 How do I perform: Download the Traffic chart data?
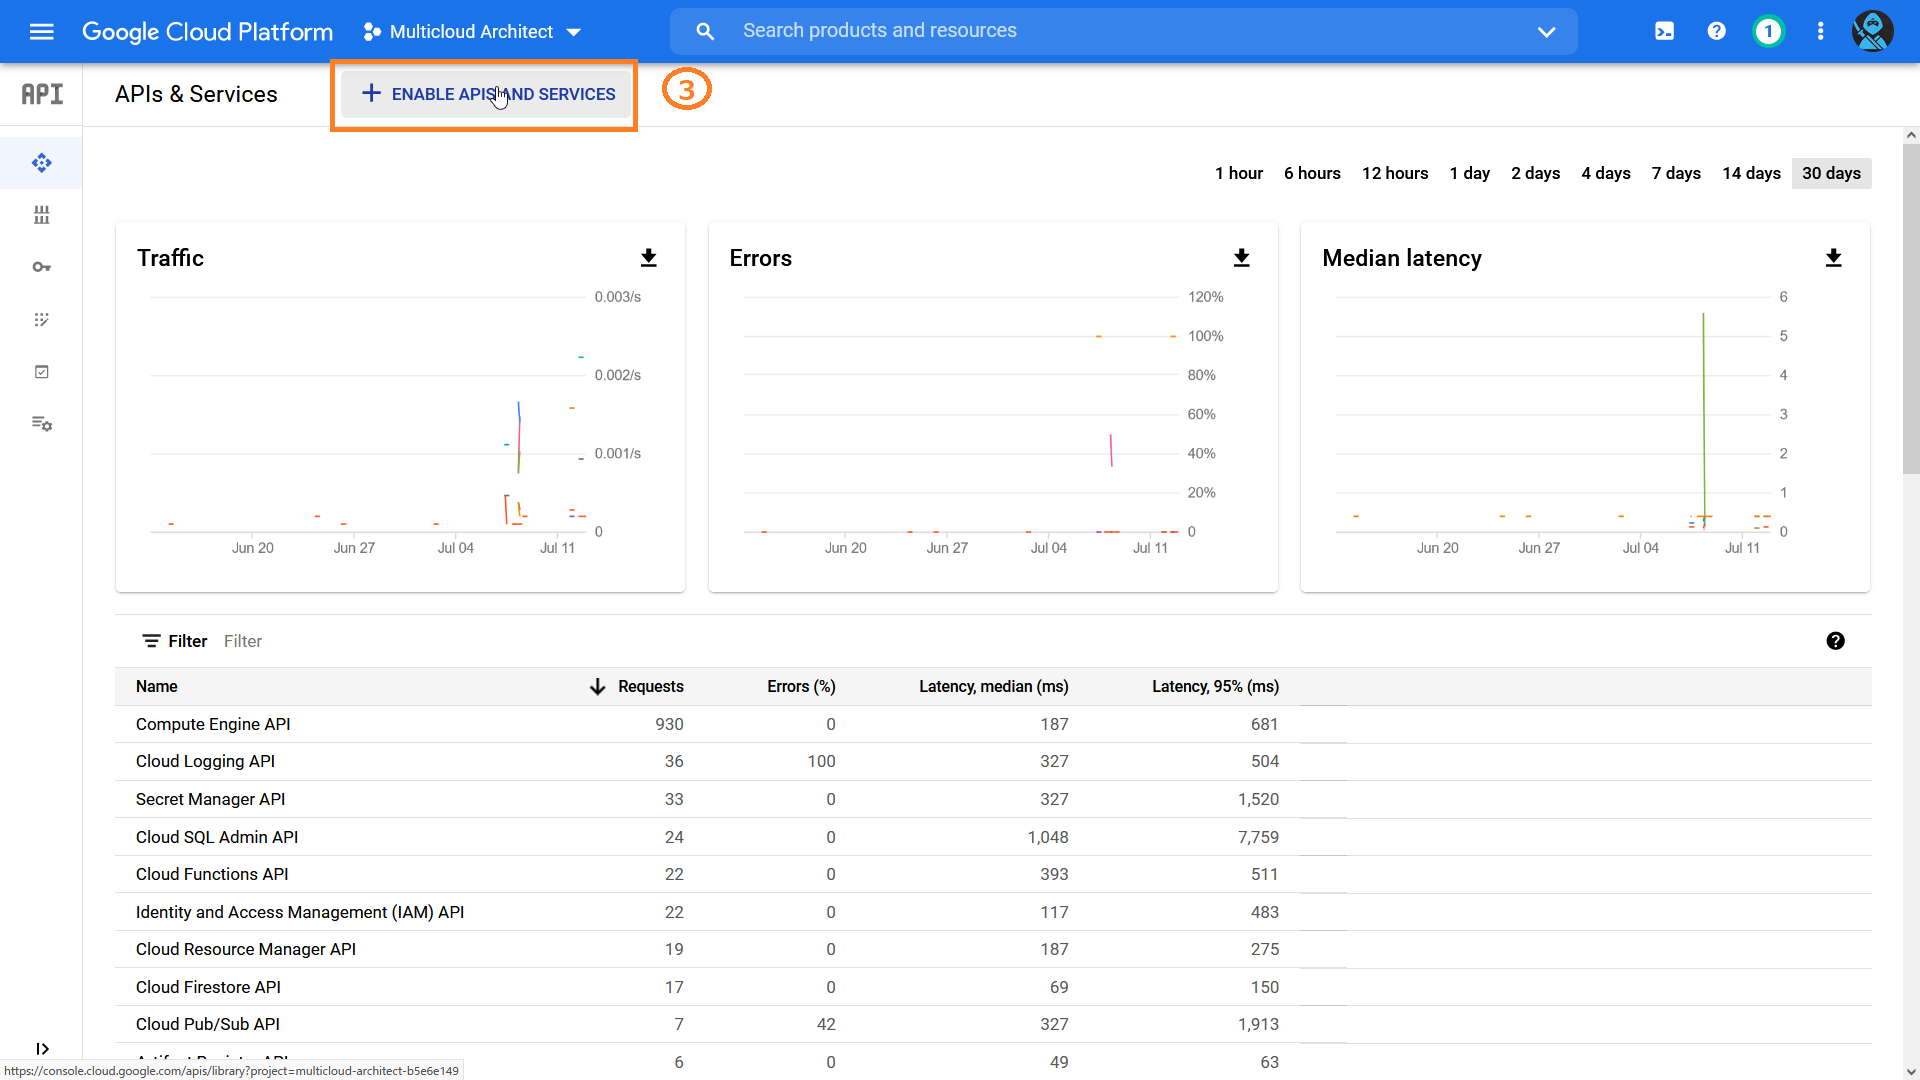[649, 258]
